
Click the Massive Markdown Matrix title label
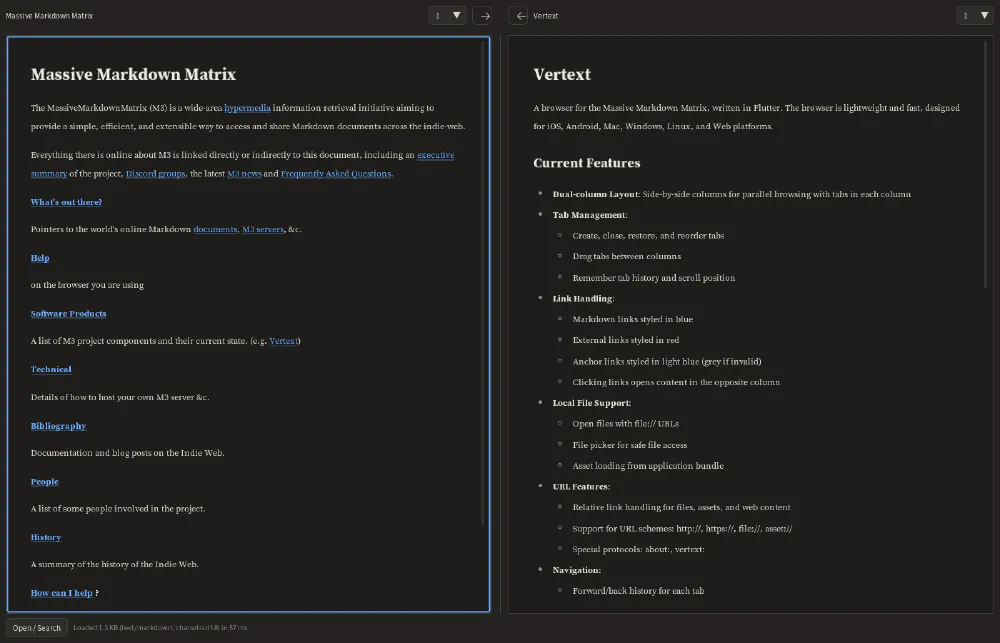[x=49, y=16]
